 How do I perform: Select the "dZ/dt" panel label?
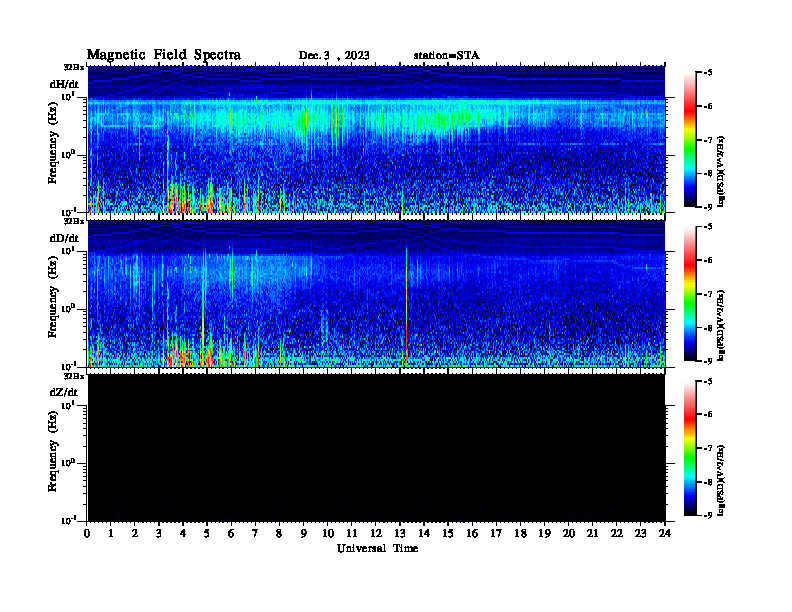[x=64, y=392]
